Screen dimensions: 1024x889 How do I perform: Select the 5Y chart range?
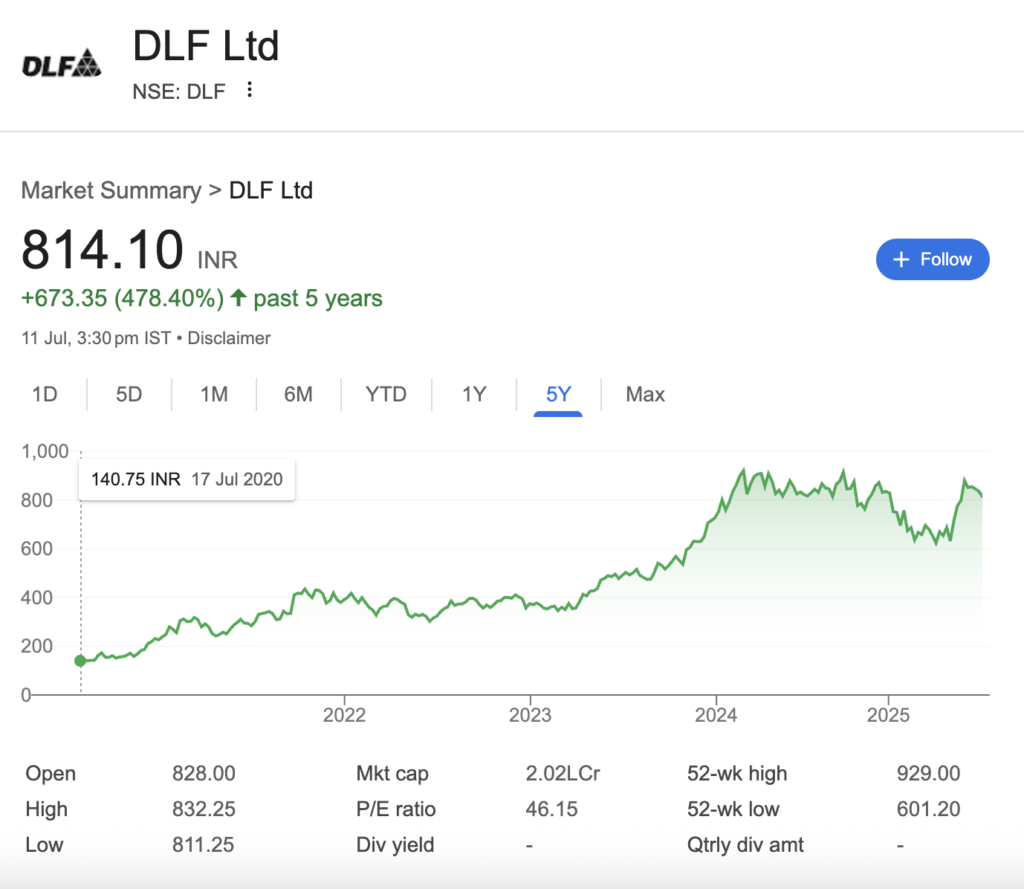click(558, 395)
